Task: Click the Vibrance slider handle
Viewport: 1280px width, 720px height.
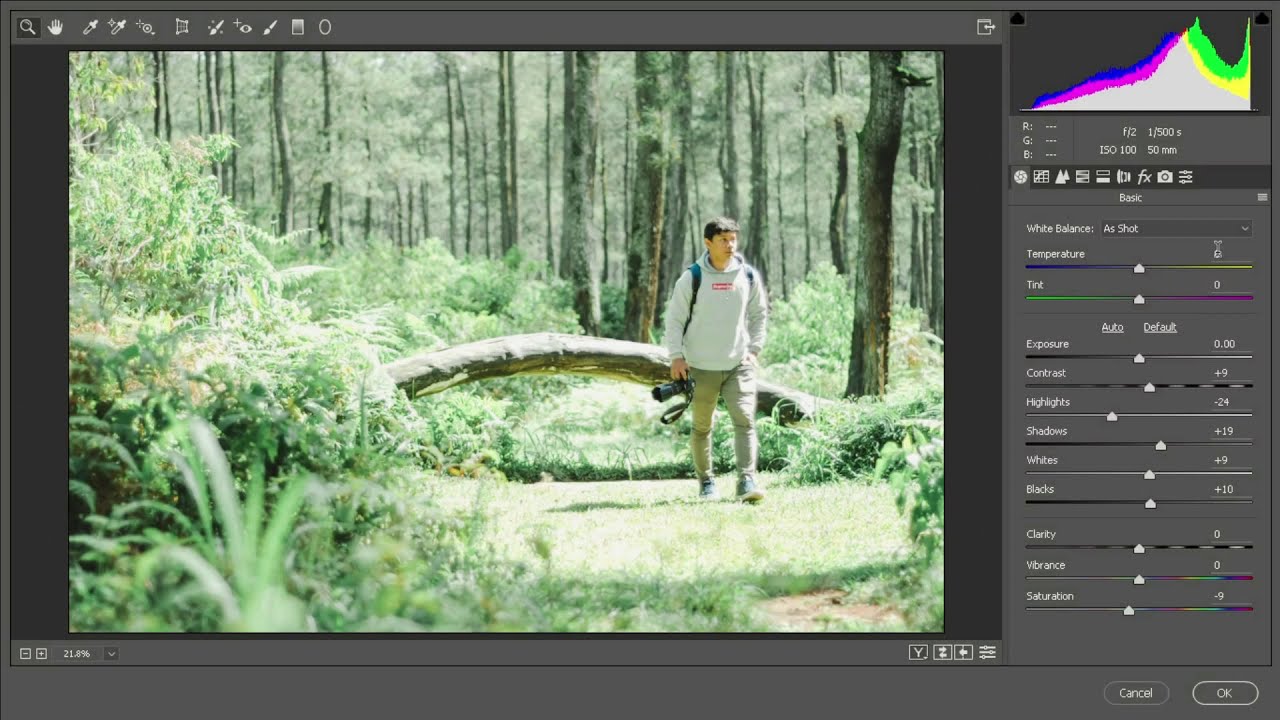Action: coord(1139,579)
